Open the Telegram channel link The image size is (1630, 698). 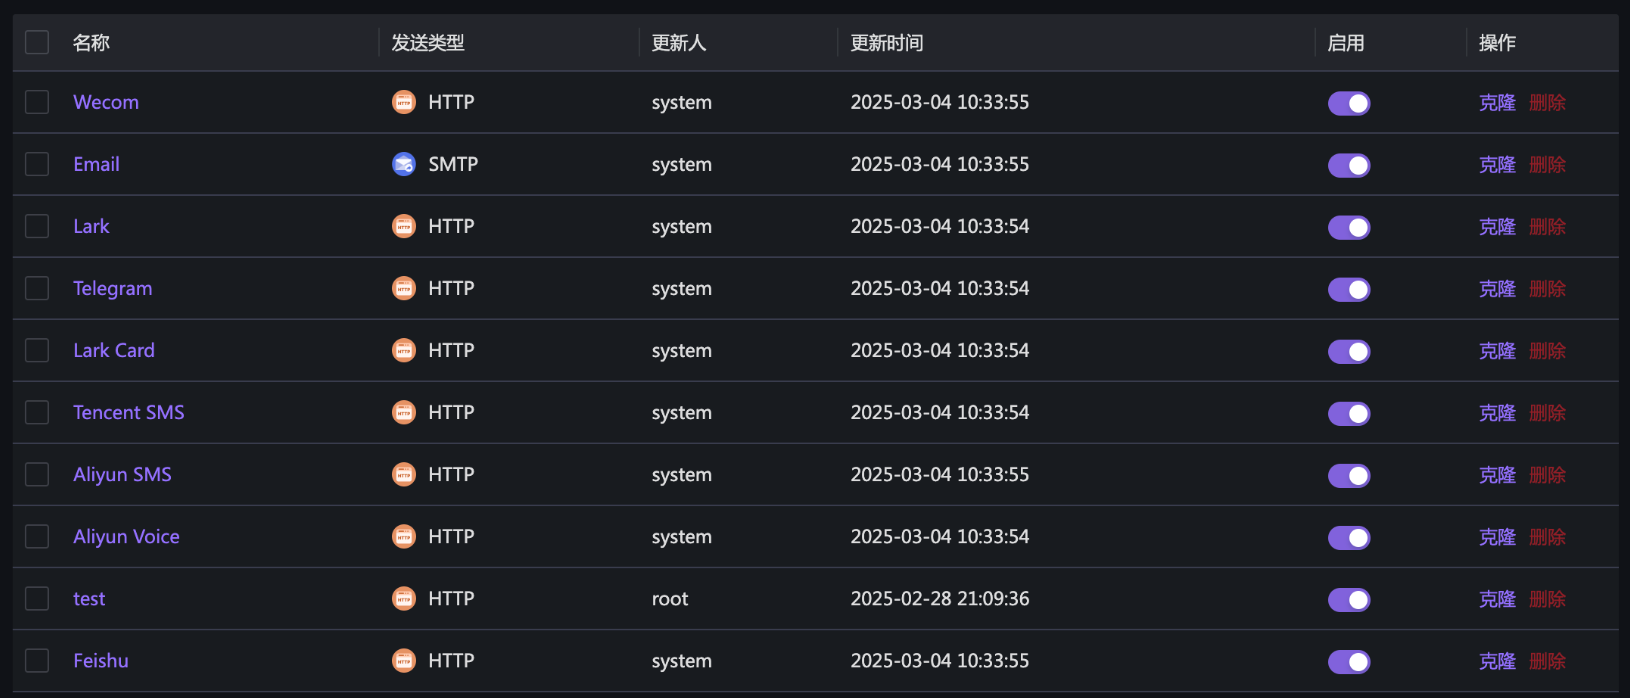113,288
